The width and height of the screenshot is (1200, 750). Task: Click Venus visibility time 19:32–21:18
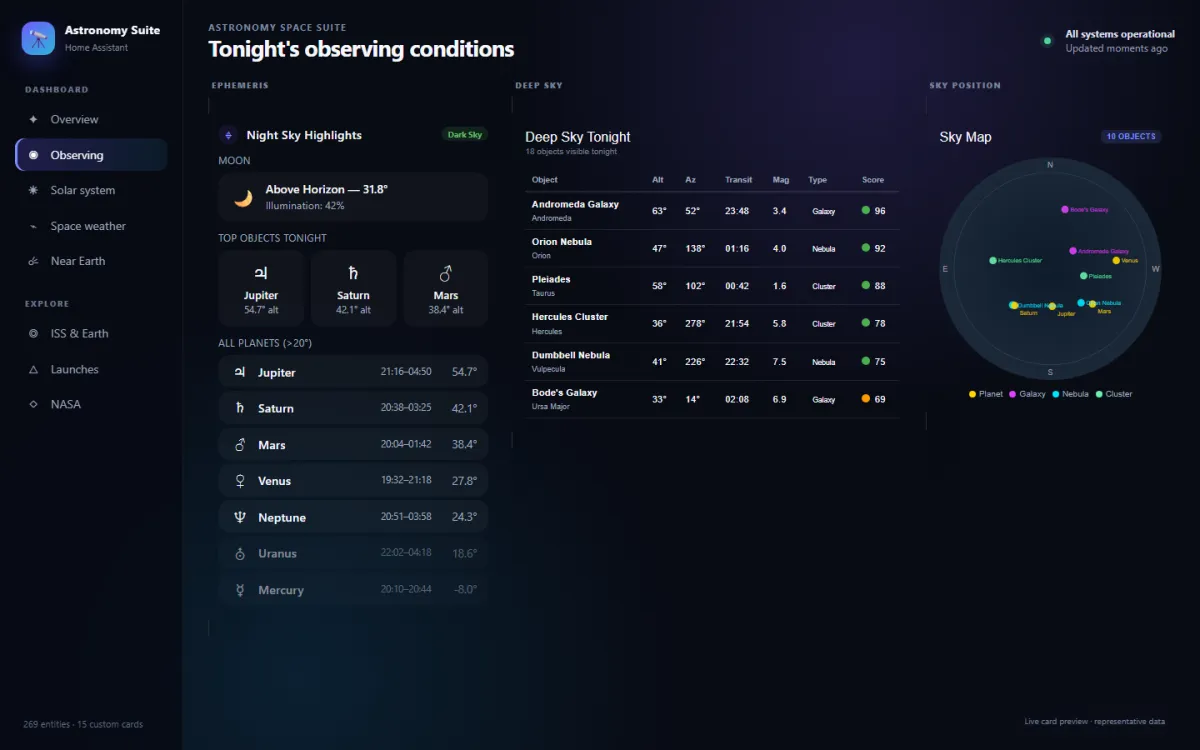pos(406,480)
